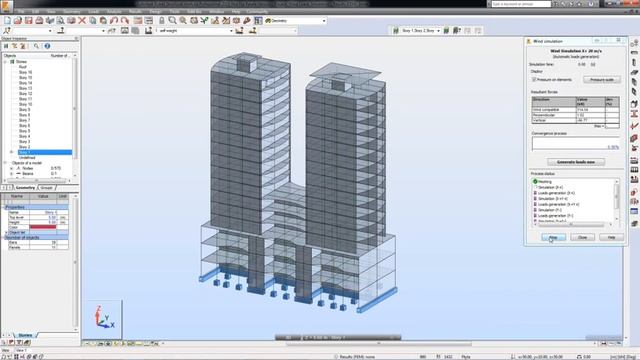The height and width of the screenshot is (360, 640).
Task: Click Help button in Wind simulation dialog
Action: [611, 237]
